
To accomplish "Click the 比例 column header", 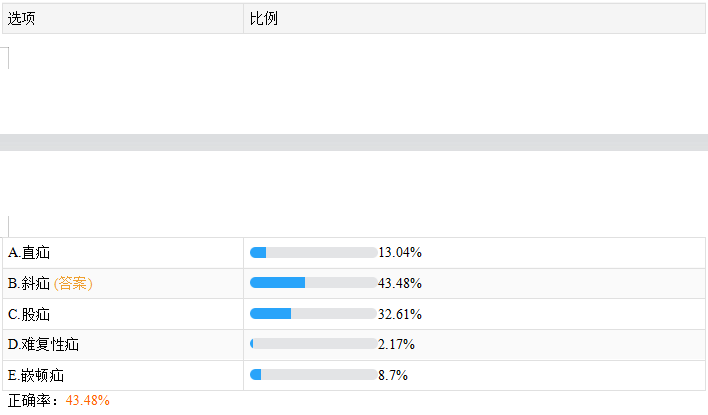I will (x=263, y=18).
